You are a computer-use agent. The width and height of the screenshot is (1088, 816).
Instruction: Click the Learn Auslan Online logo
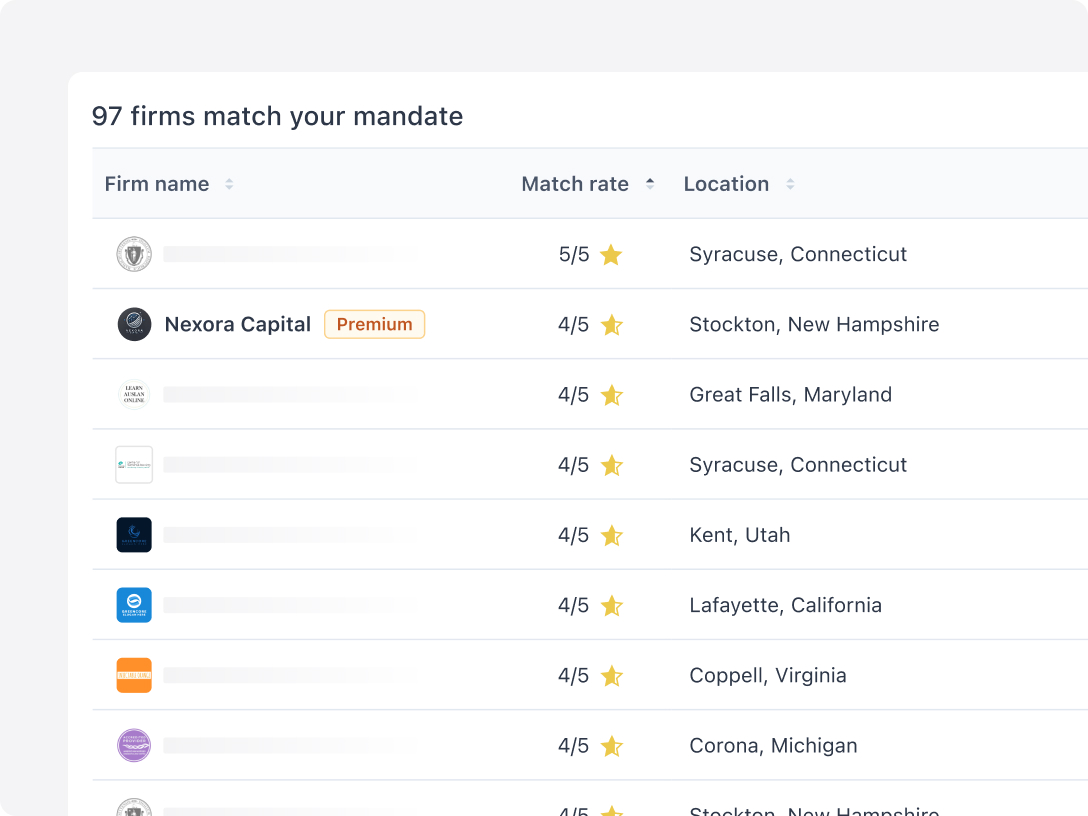[134, 395]
